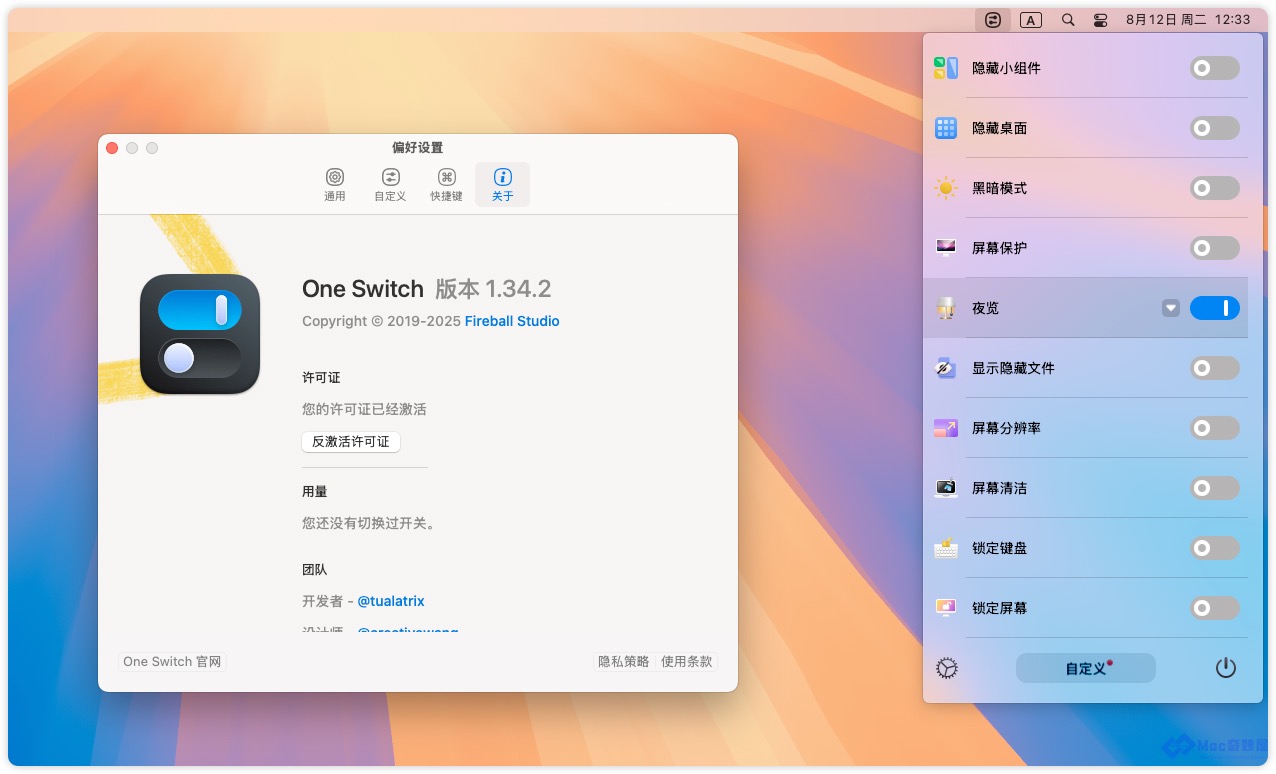Viewport: 1276px width, 774px height.
Task: Toggle the 屏幕分辨率 switch
Action: [1215, 428]
